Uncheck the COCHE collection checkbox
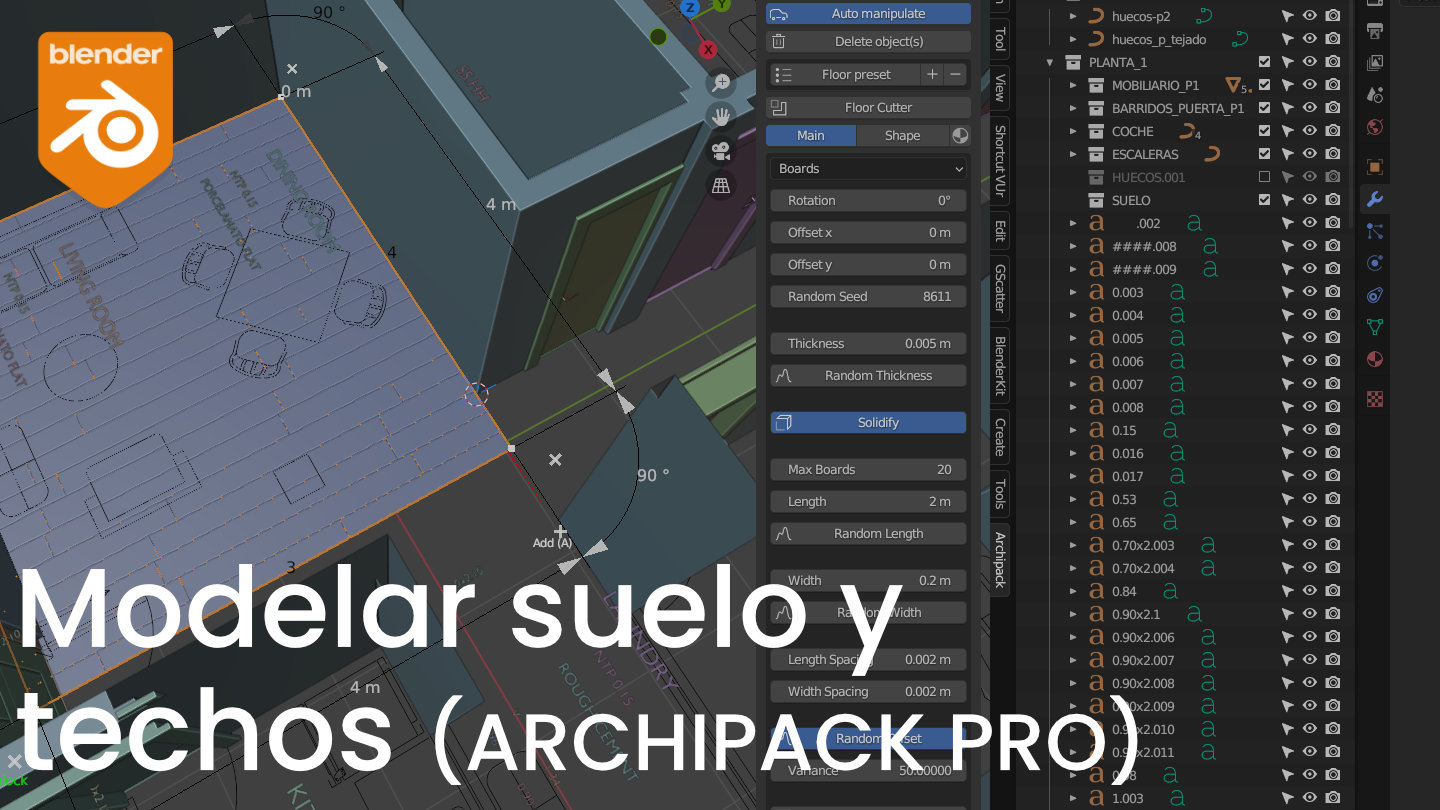The image size is (1440, 810). (1264, 130)
